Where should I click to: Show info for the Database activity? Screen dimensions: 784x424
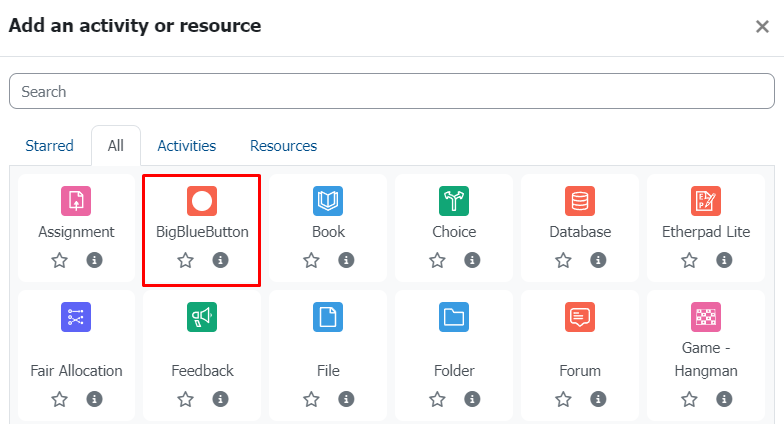[x=598, y=260]
